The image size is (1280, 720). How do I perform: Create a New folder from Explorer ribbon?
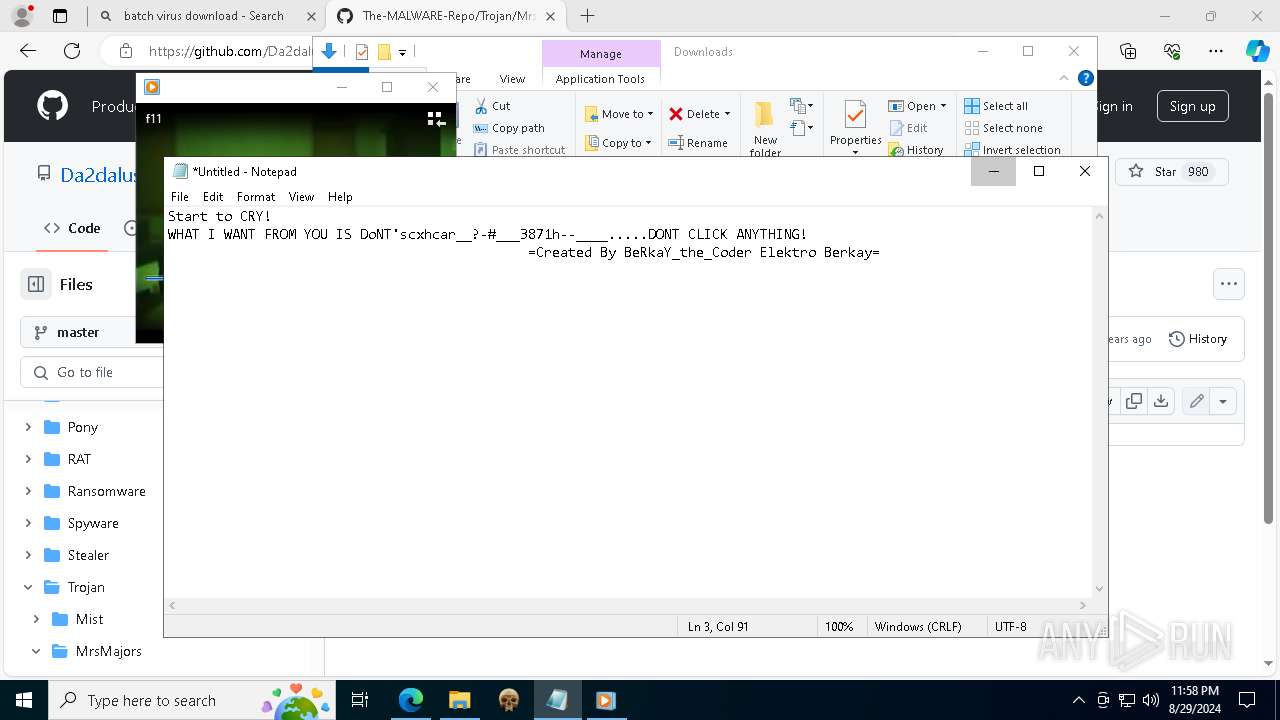[765, 129]
